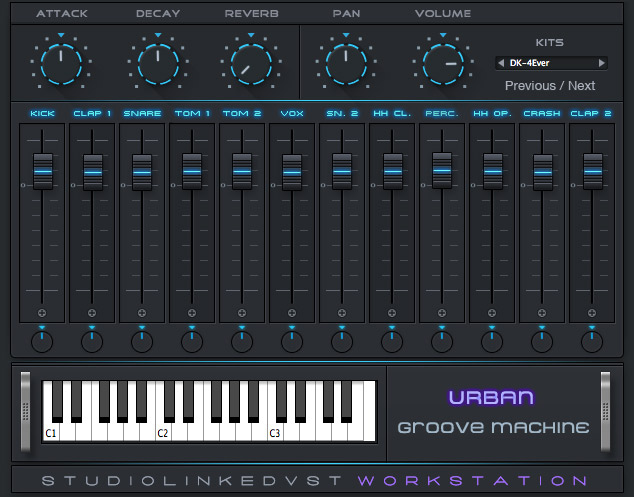634x497 pixels.
Task: Click the HH CL. channel fader handle
Action: tap(393, 171)
